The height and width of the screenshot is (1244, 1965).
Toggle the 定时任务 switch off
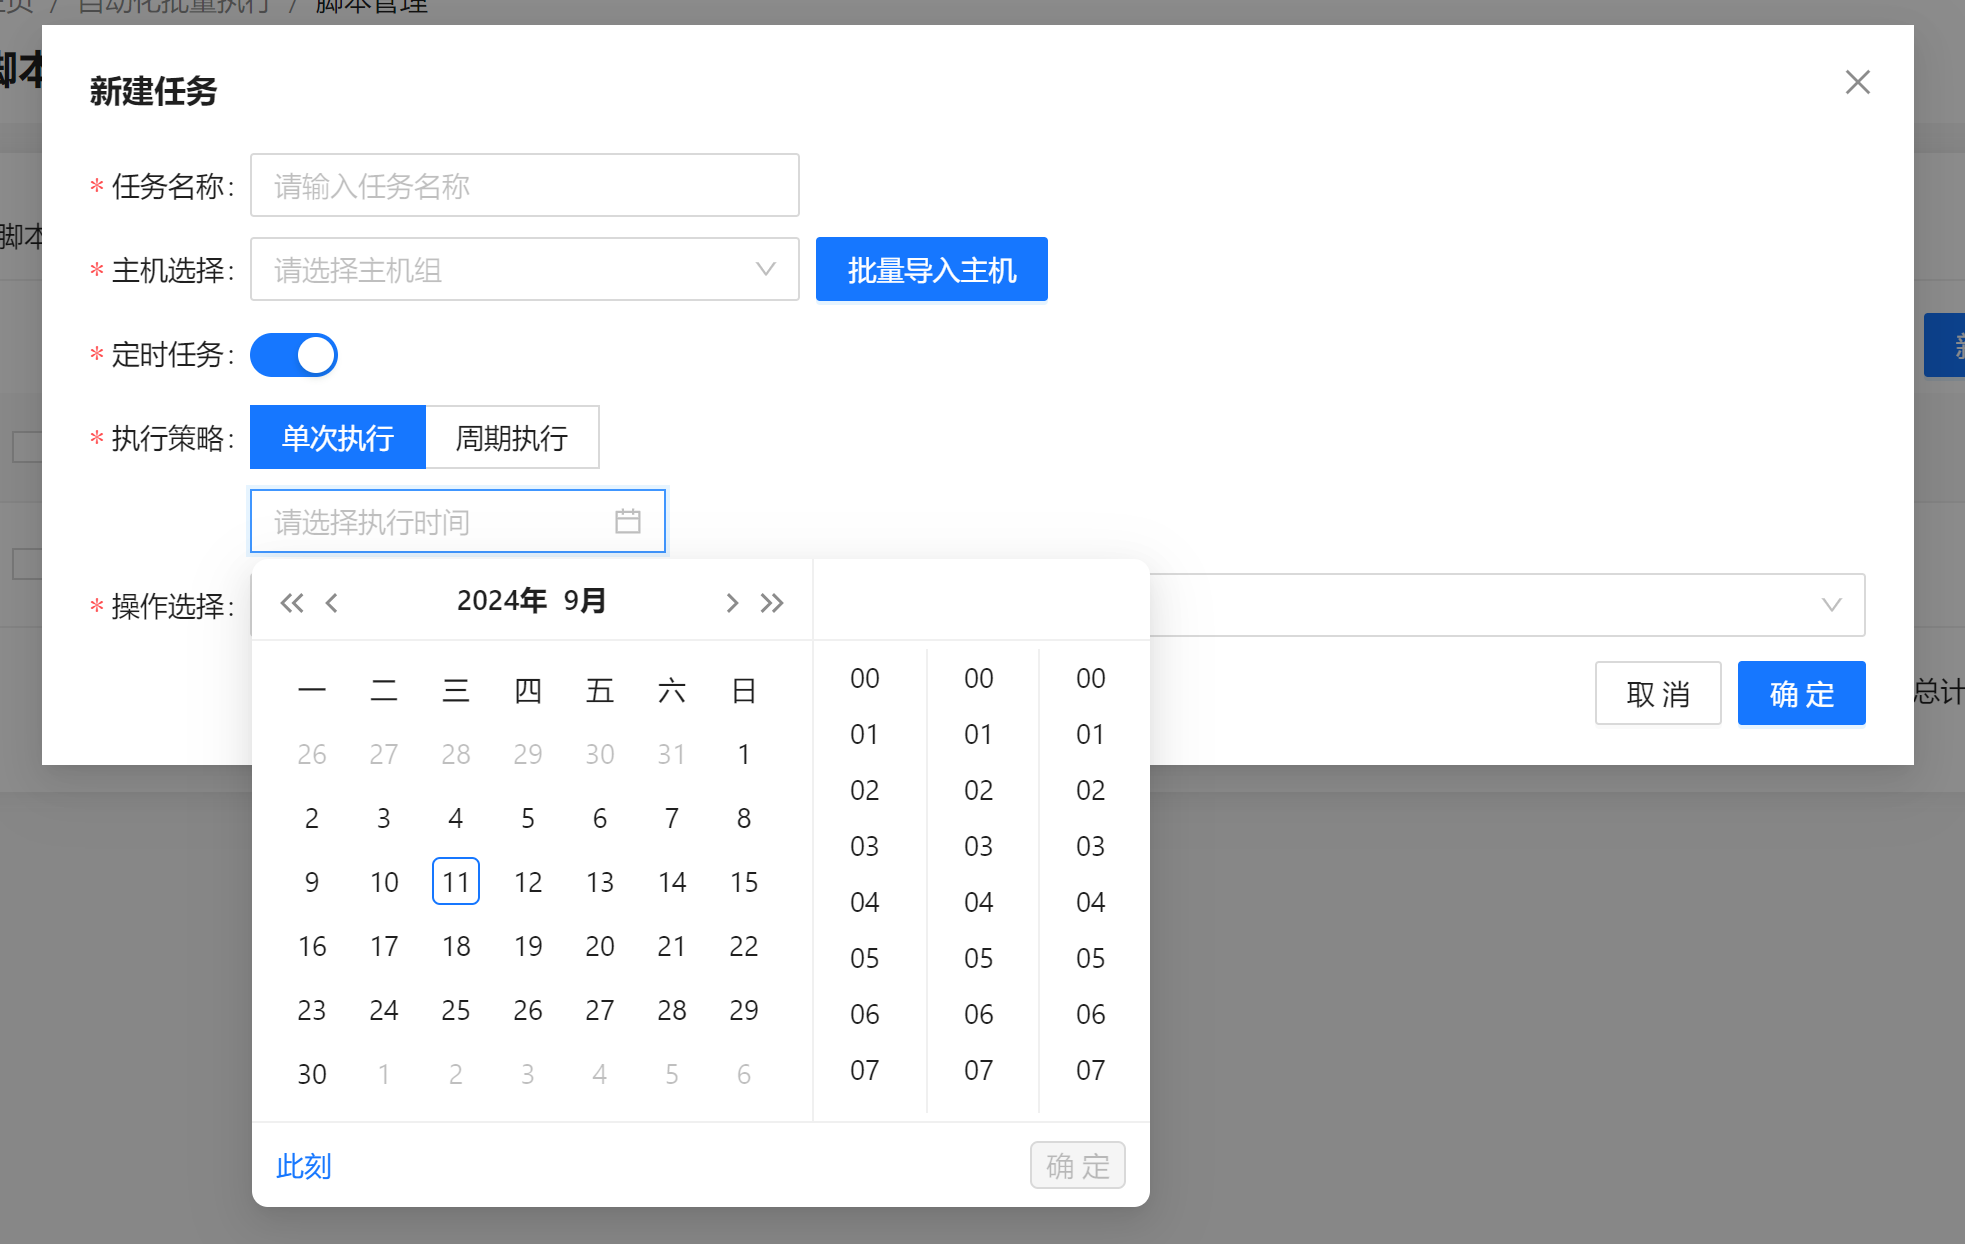coord(294,355)
